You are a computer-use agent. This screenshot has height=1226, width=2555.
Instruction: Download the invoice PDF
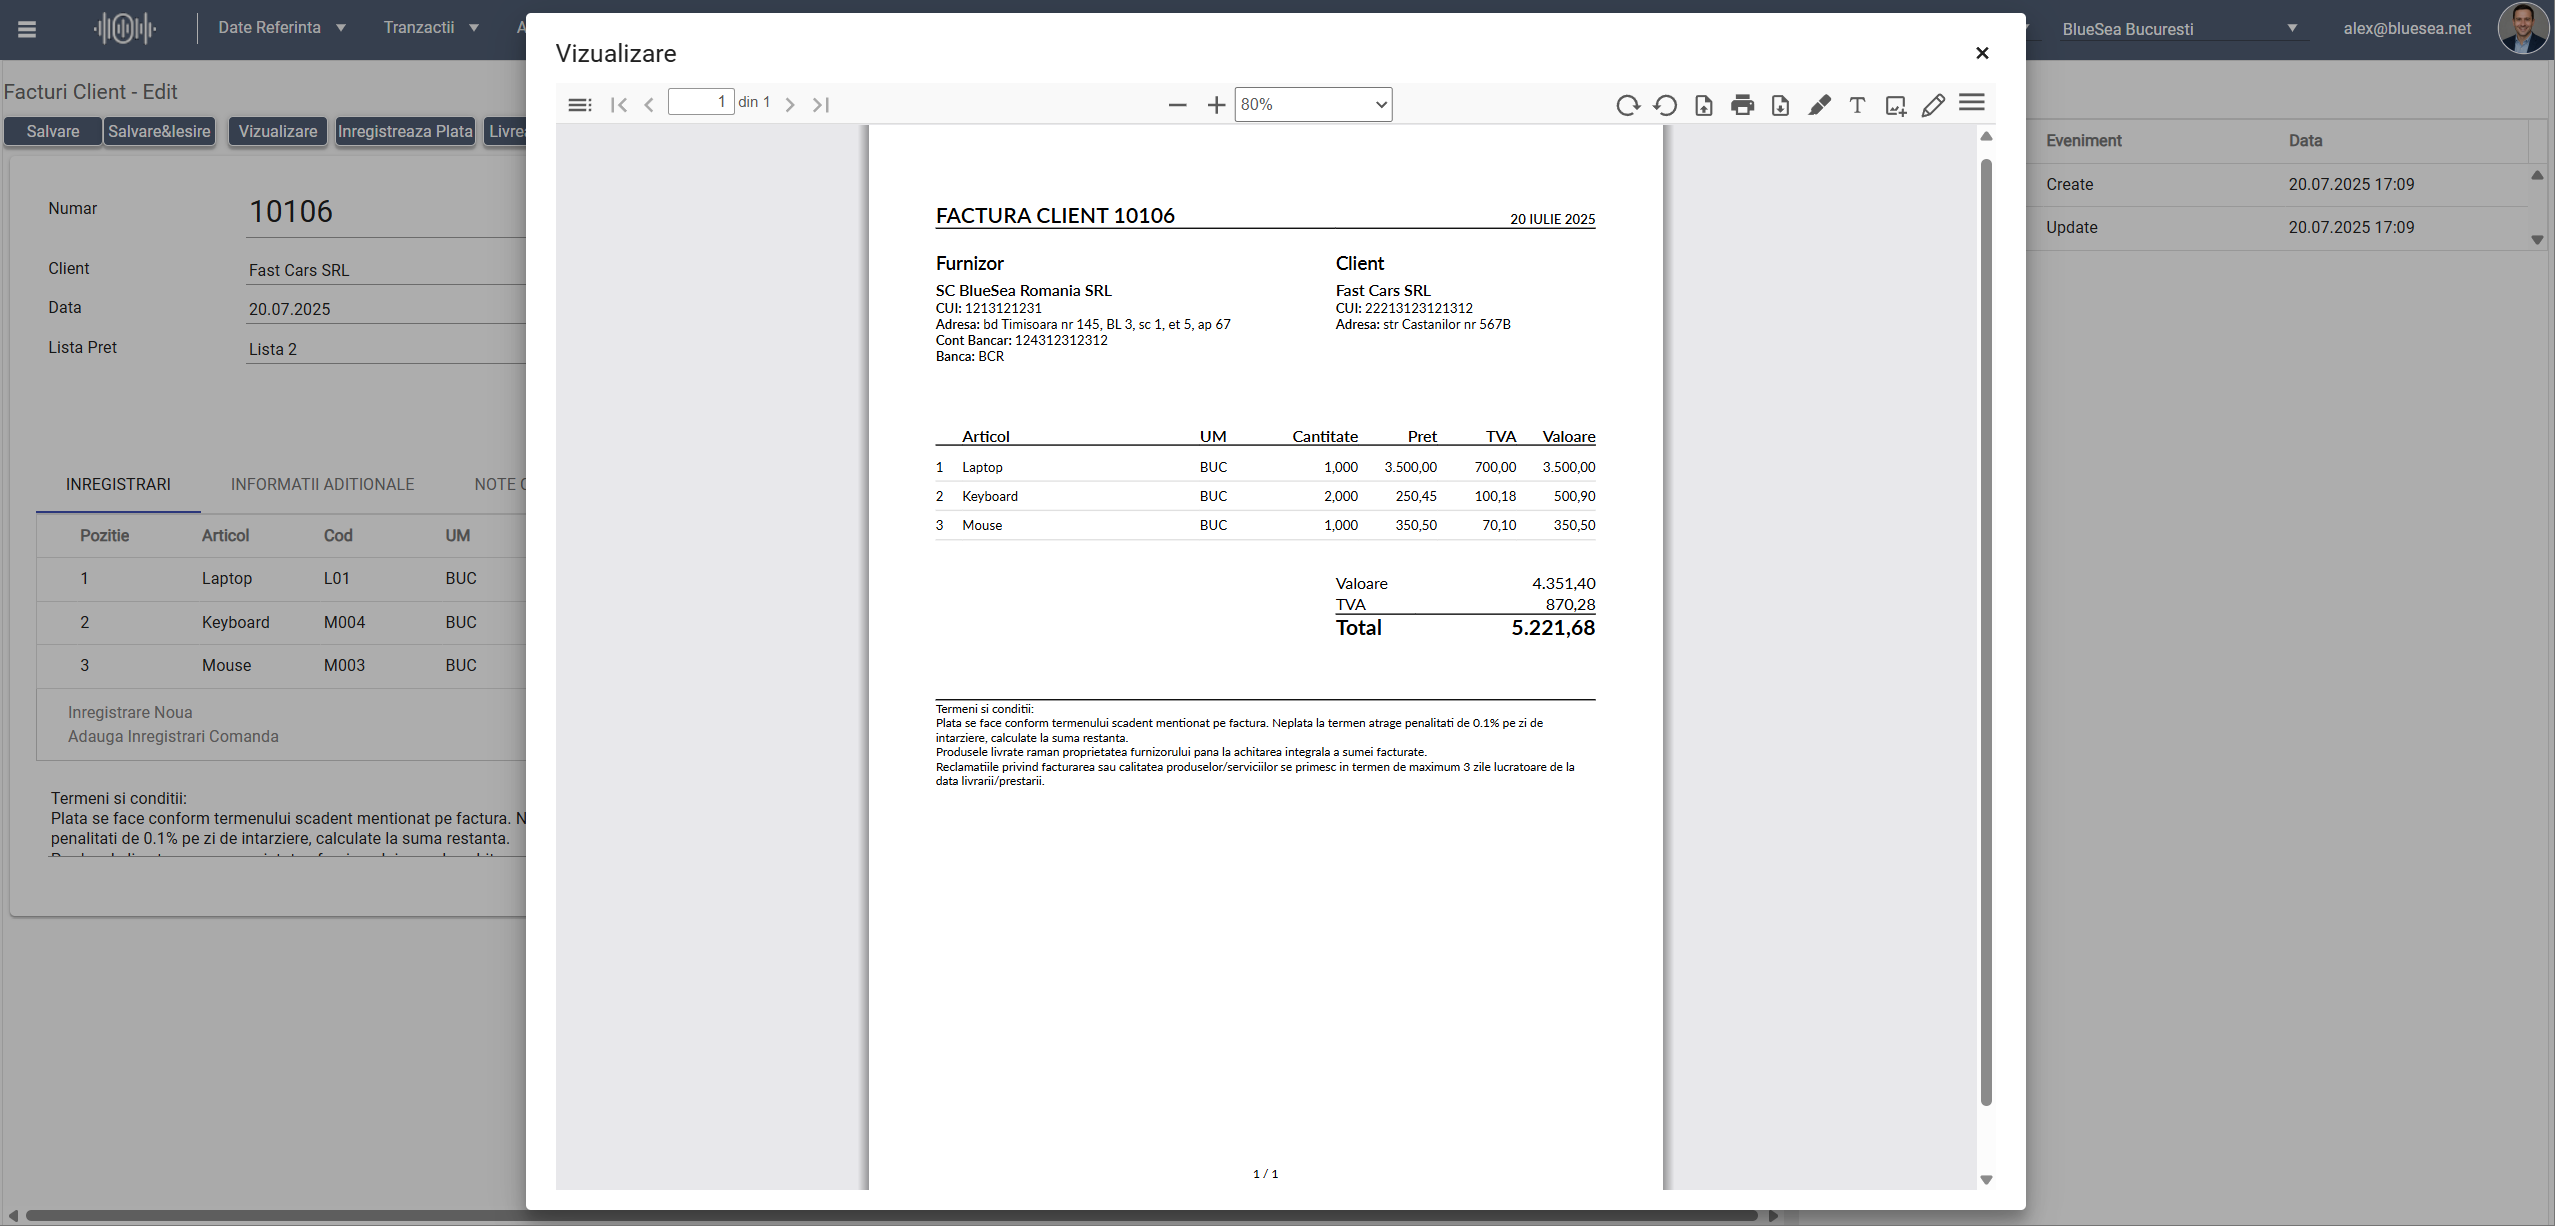click(x=1780, y=105)
